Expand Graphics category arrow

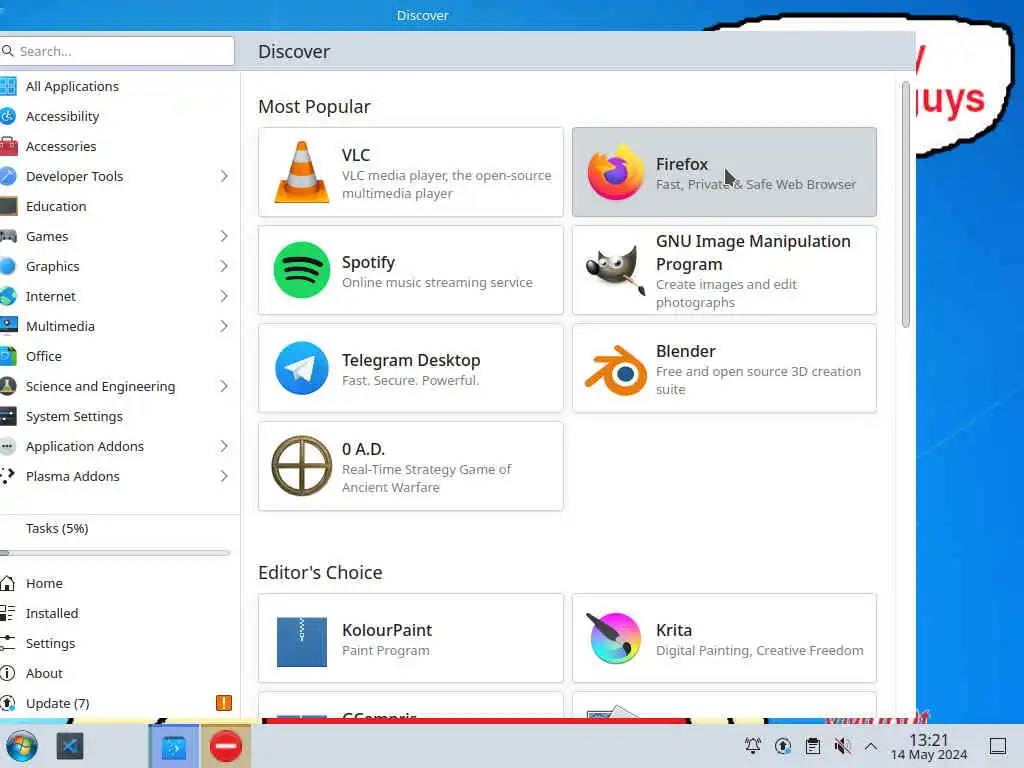coord(224,266)
